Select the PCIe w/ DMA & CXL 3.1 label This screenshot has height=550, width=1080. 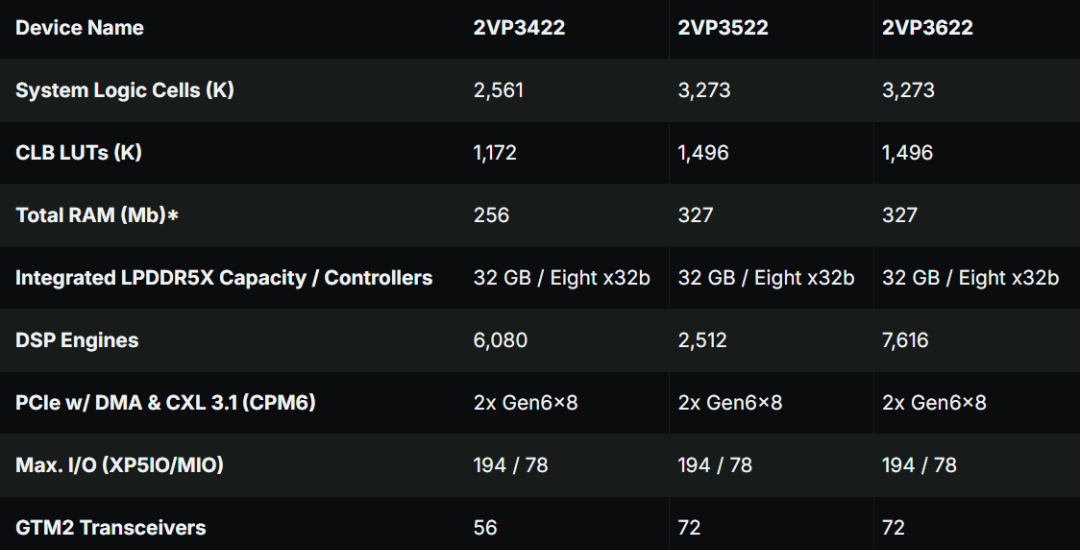pyautogui.click(x=165, y=403)
